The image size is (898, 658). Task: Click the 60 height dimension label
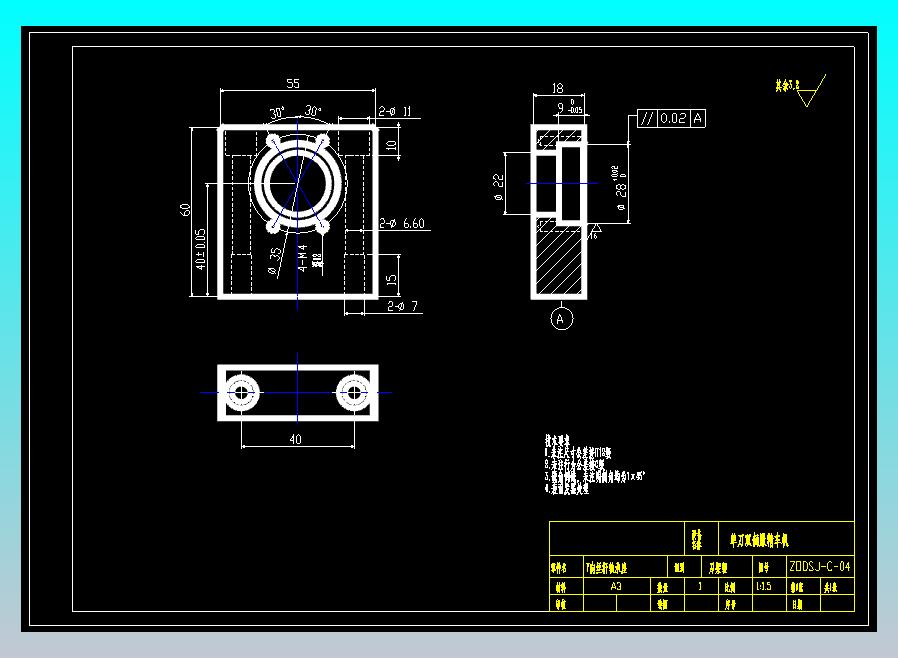coord(186,210)
